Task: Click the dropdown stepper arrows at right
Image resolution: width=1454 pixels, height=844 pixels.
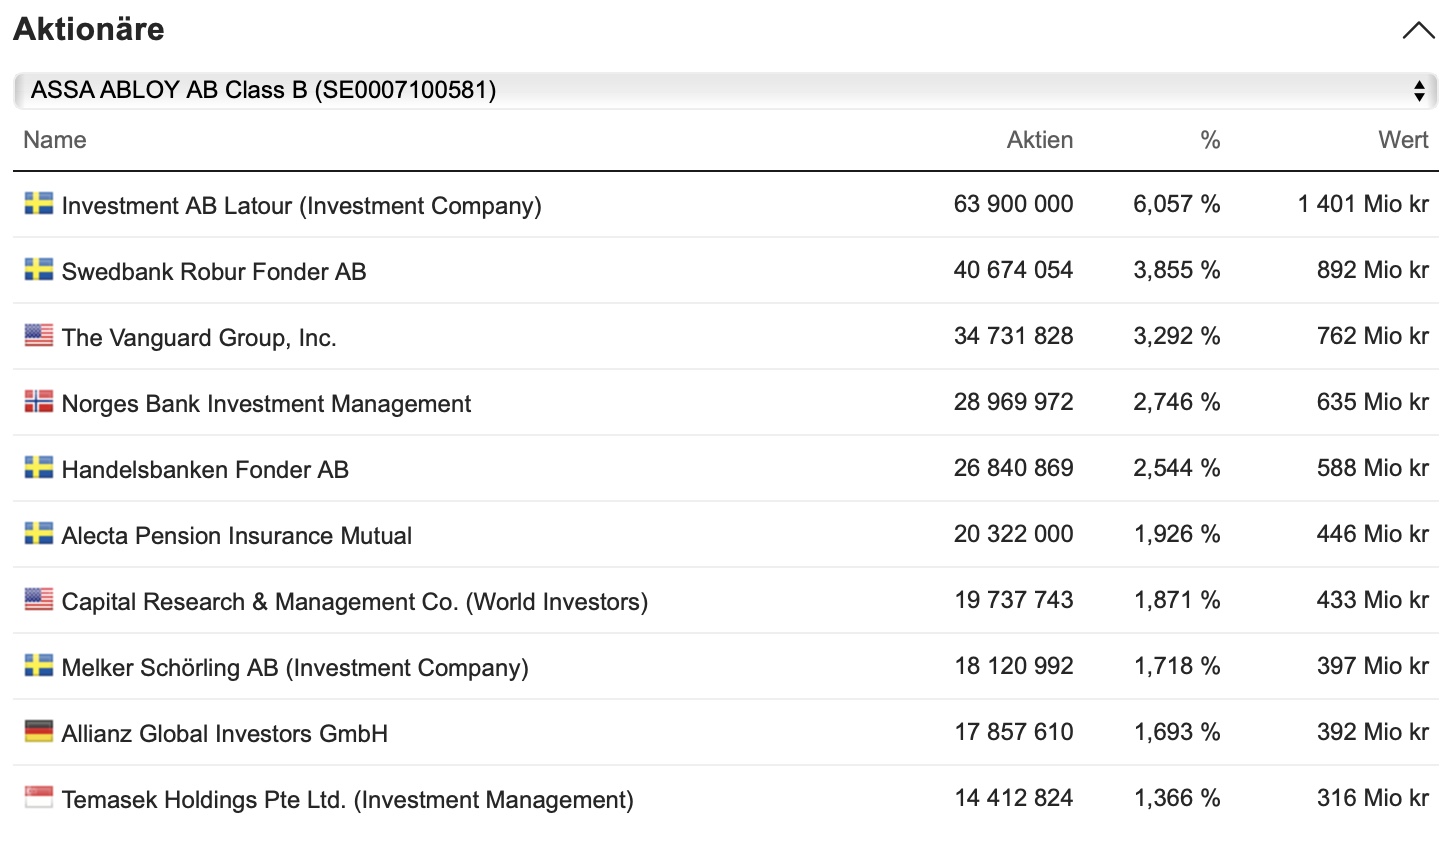Action: pyautogui.click(x=1418, y=91)
